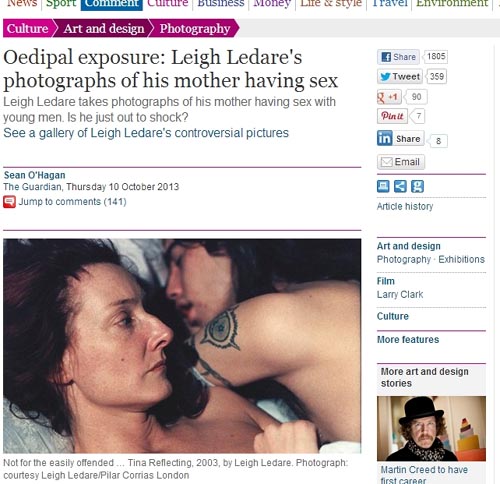Click the blue share icon
The width and height of the screenshot is (500, 484).
(x=400, y=186)
